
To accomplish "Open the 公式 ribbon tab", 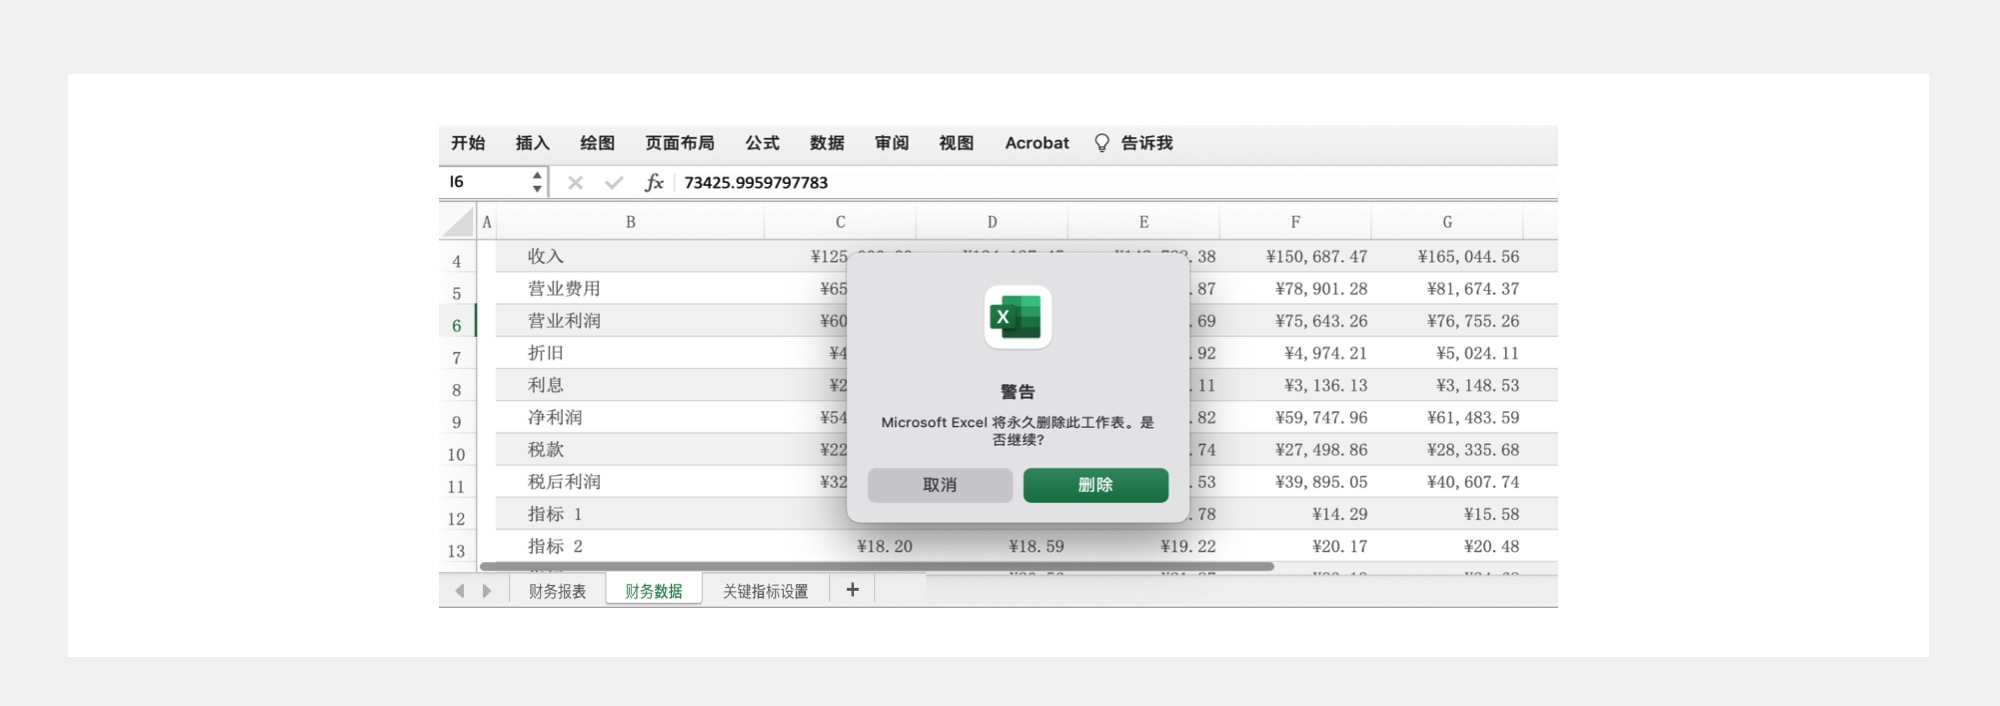I will [x=762, y=143].
